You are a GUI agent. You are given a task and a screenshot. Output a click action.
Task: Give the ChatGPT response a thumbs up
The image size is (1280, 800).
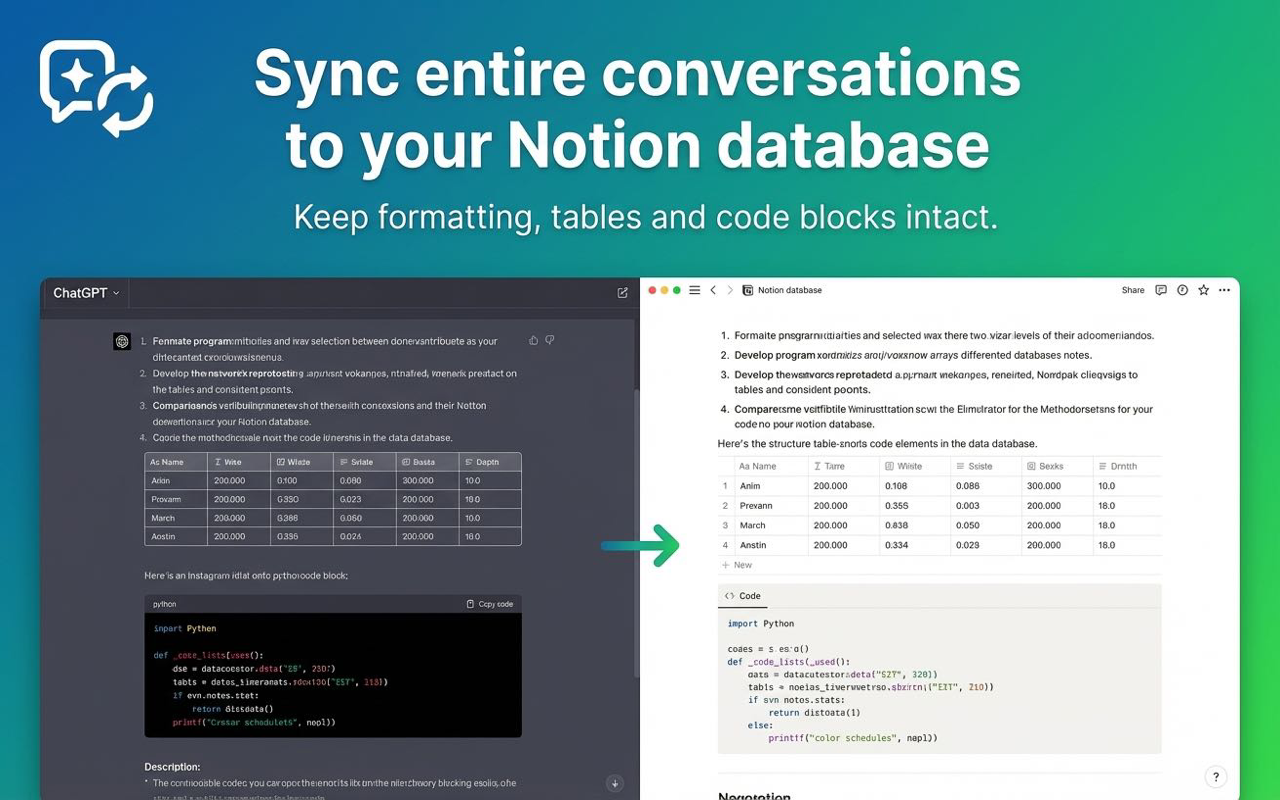click(x=533, y=340)
